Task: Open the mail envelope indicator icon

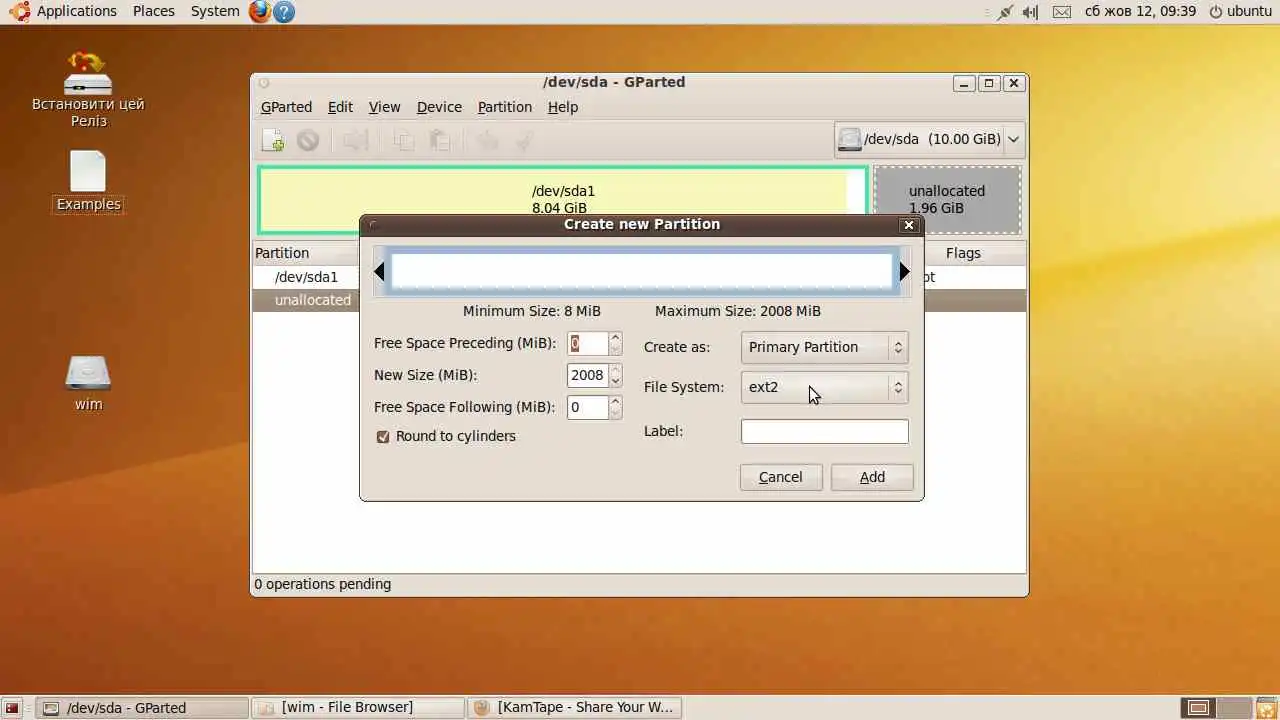Action: pyautogui.click(x=1062, y=12)
